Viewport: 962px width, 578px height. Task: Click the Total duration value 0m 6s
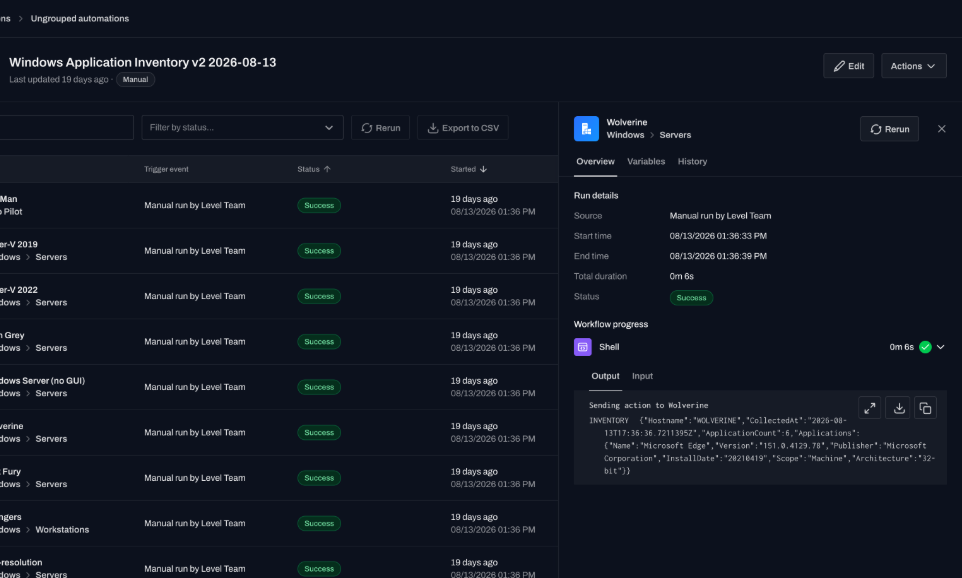coord(682,277)
